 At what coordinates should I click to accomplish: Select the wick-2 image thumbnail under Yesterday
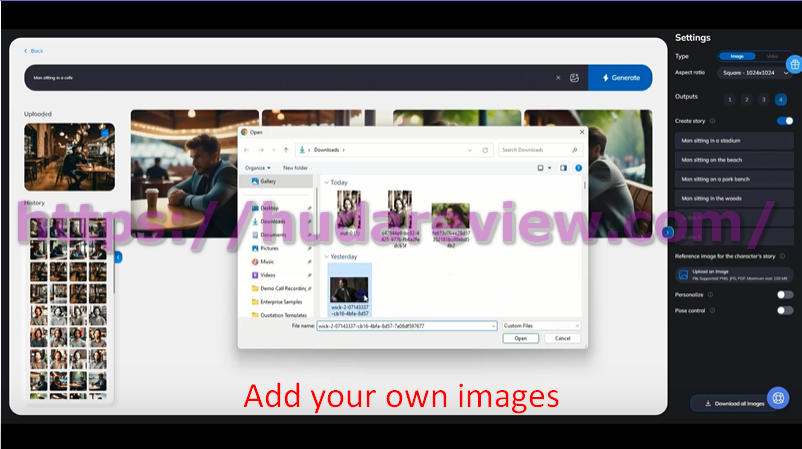[349, 288]
